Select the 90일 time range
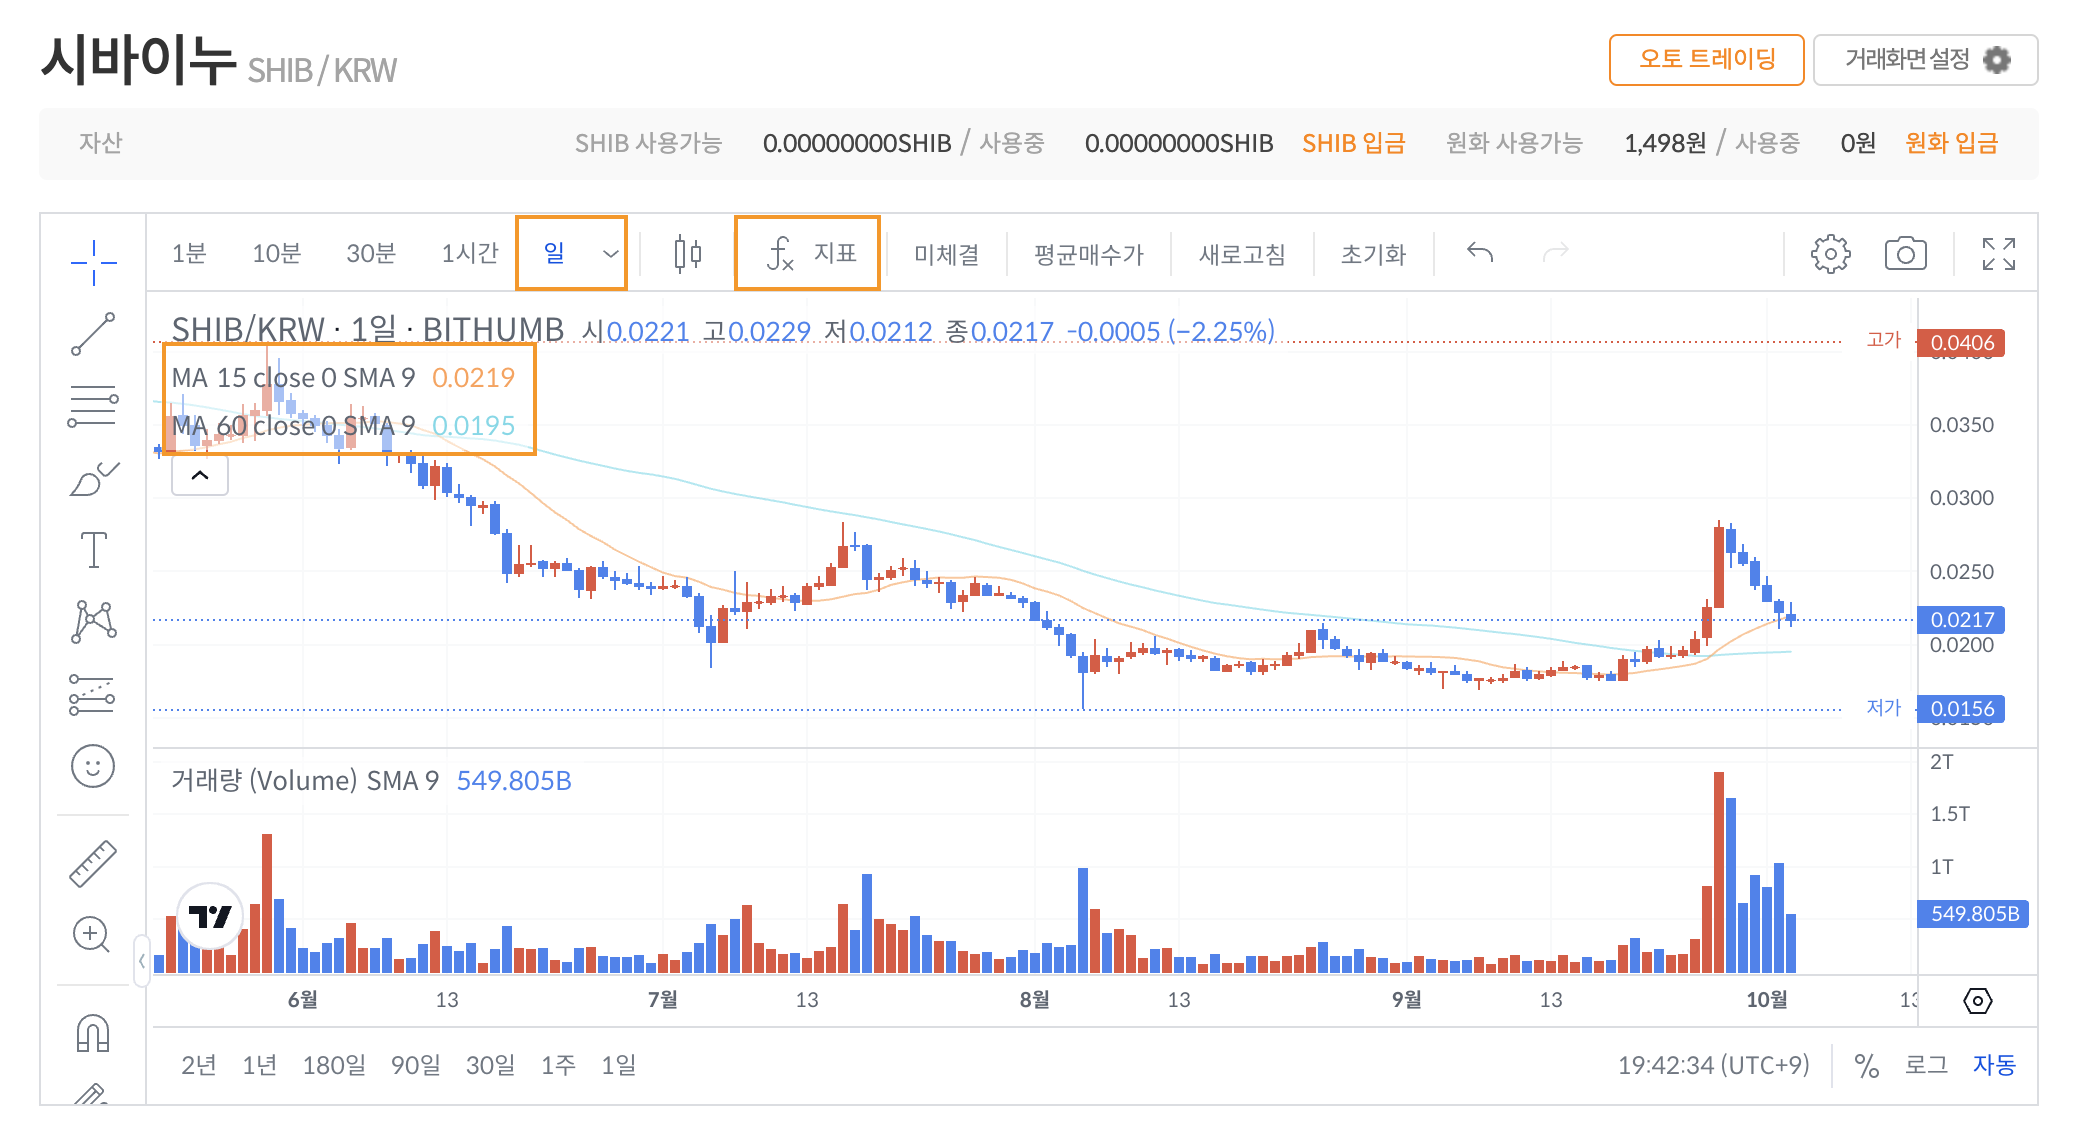The height and width of the screenshot is (1142, 2082). tap(415, 1065)
